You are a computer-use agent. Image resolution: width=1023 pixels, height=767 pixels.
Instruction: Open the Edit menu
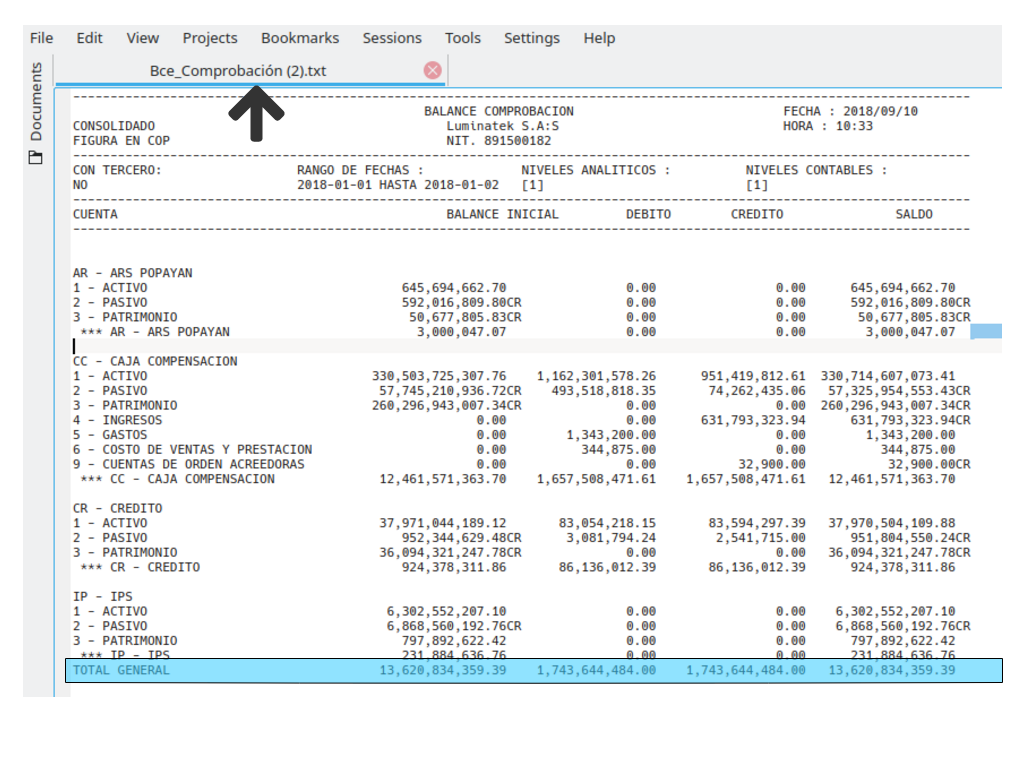click(90, 38)
